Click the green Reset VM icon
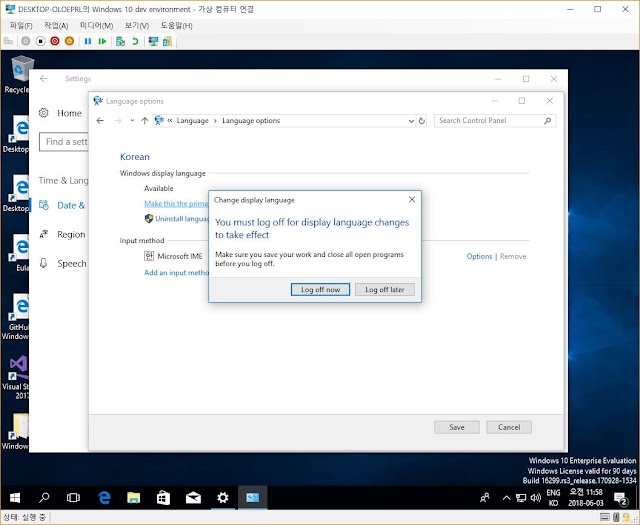Viewport: 640px width, 525px height. (x=102, y=41)
